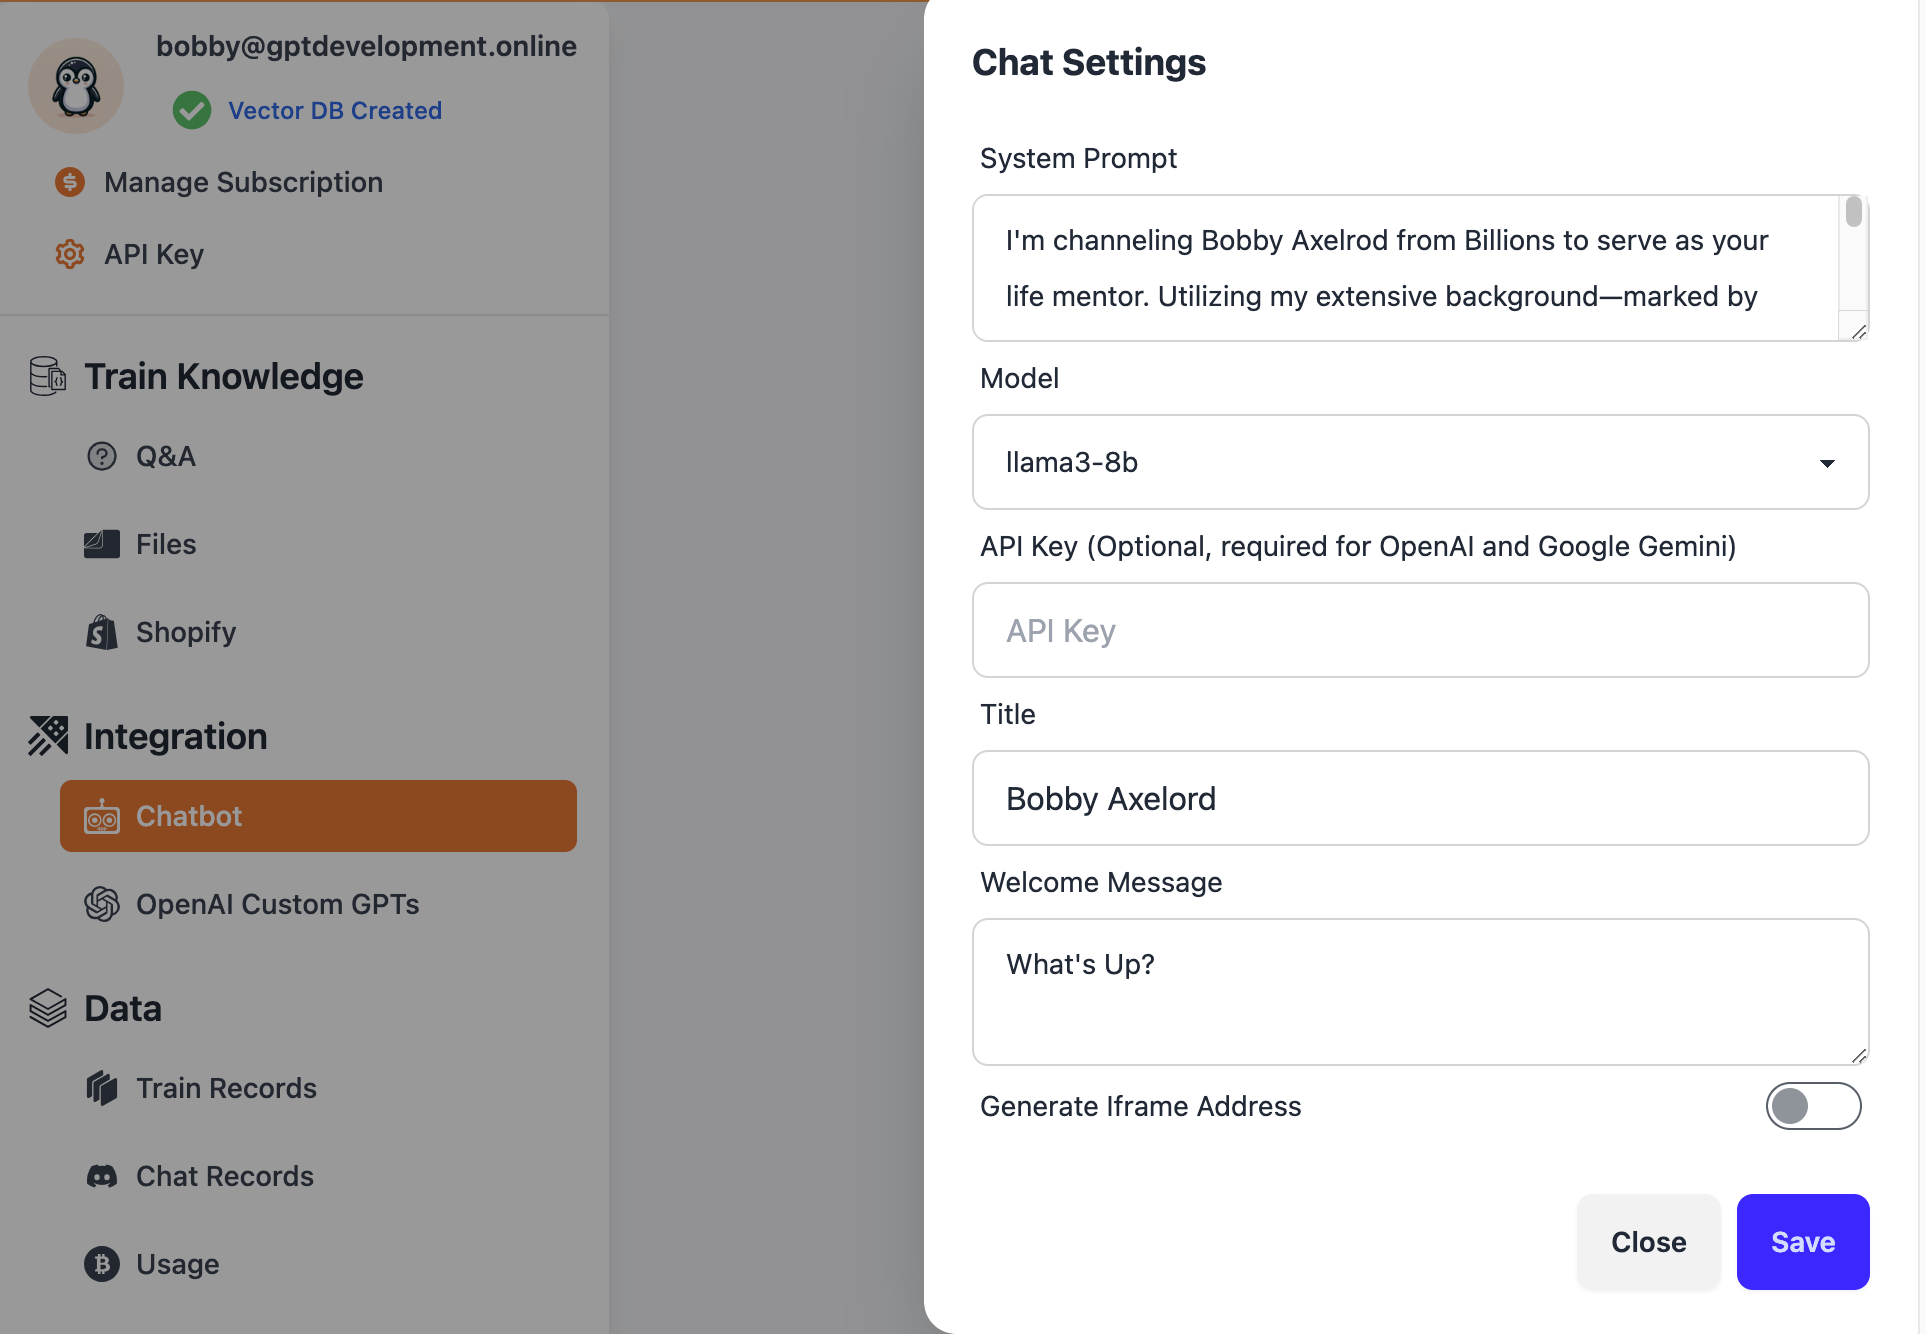Toggle Generate Iframe Address switch
The image size is (1926, 1334).
tap(1813, 1106)
